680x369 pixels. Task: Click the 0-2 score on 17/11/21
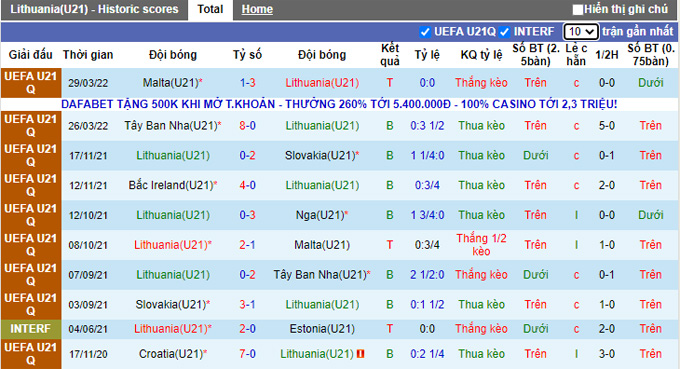coord(248,155)
